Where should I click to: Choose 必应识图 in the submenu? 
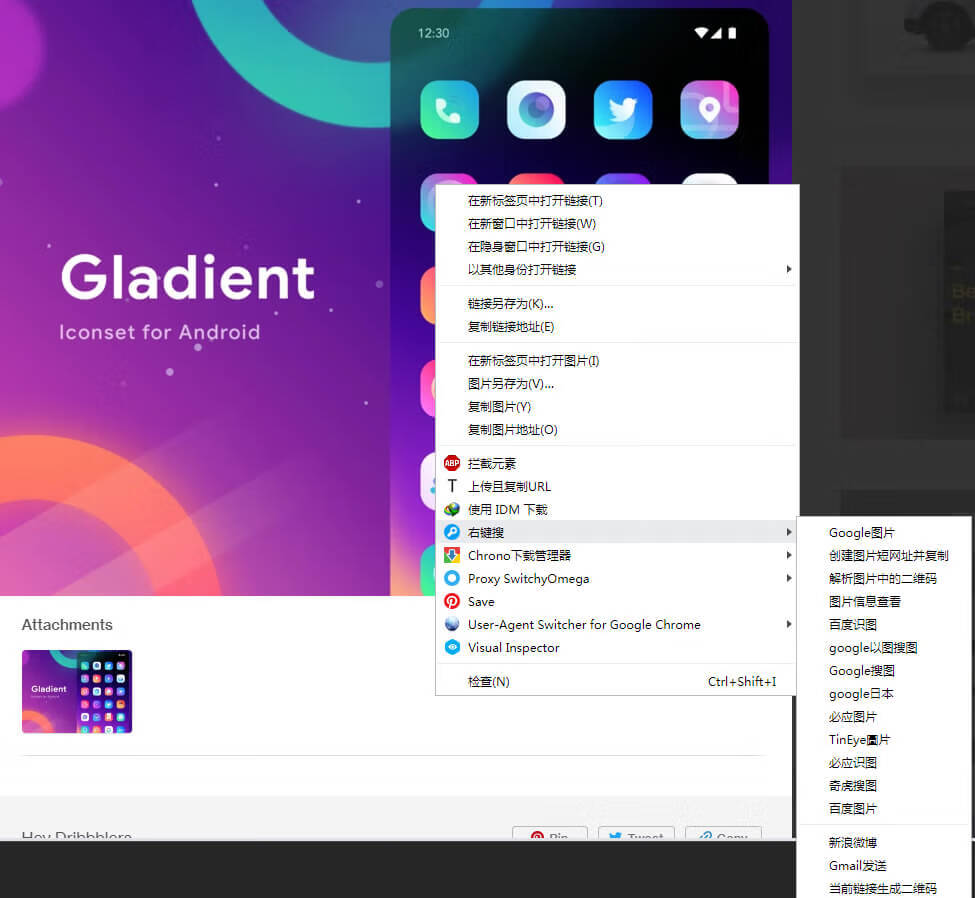884,763
